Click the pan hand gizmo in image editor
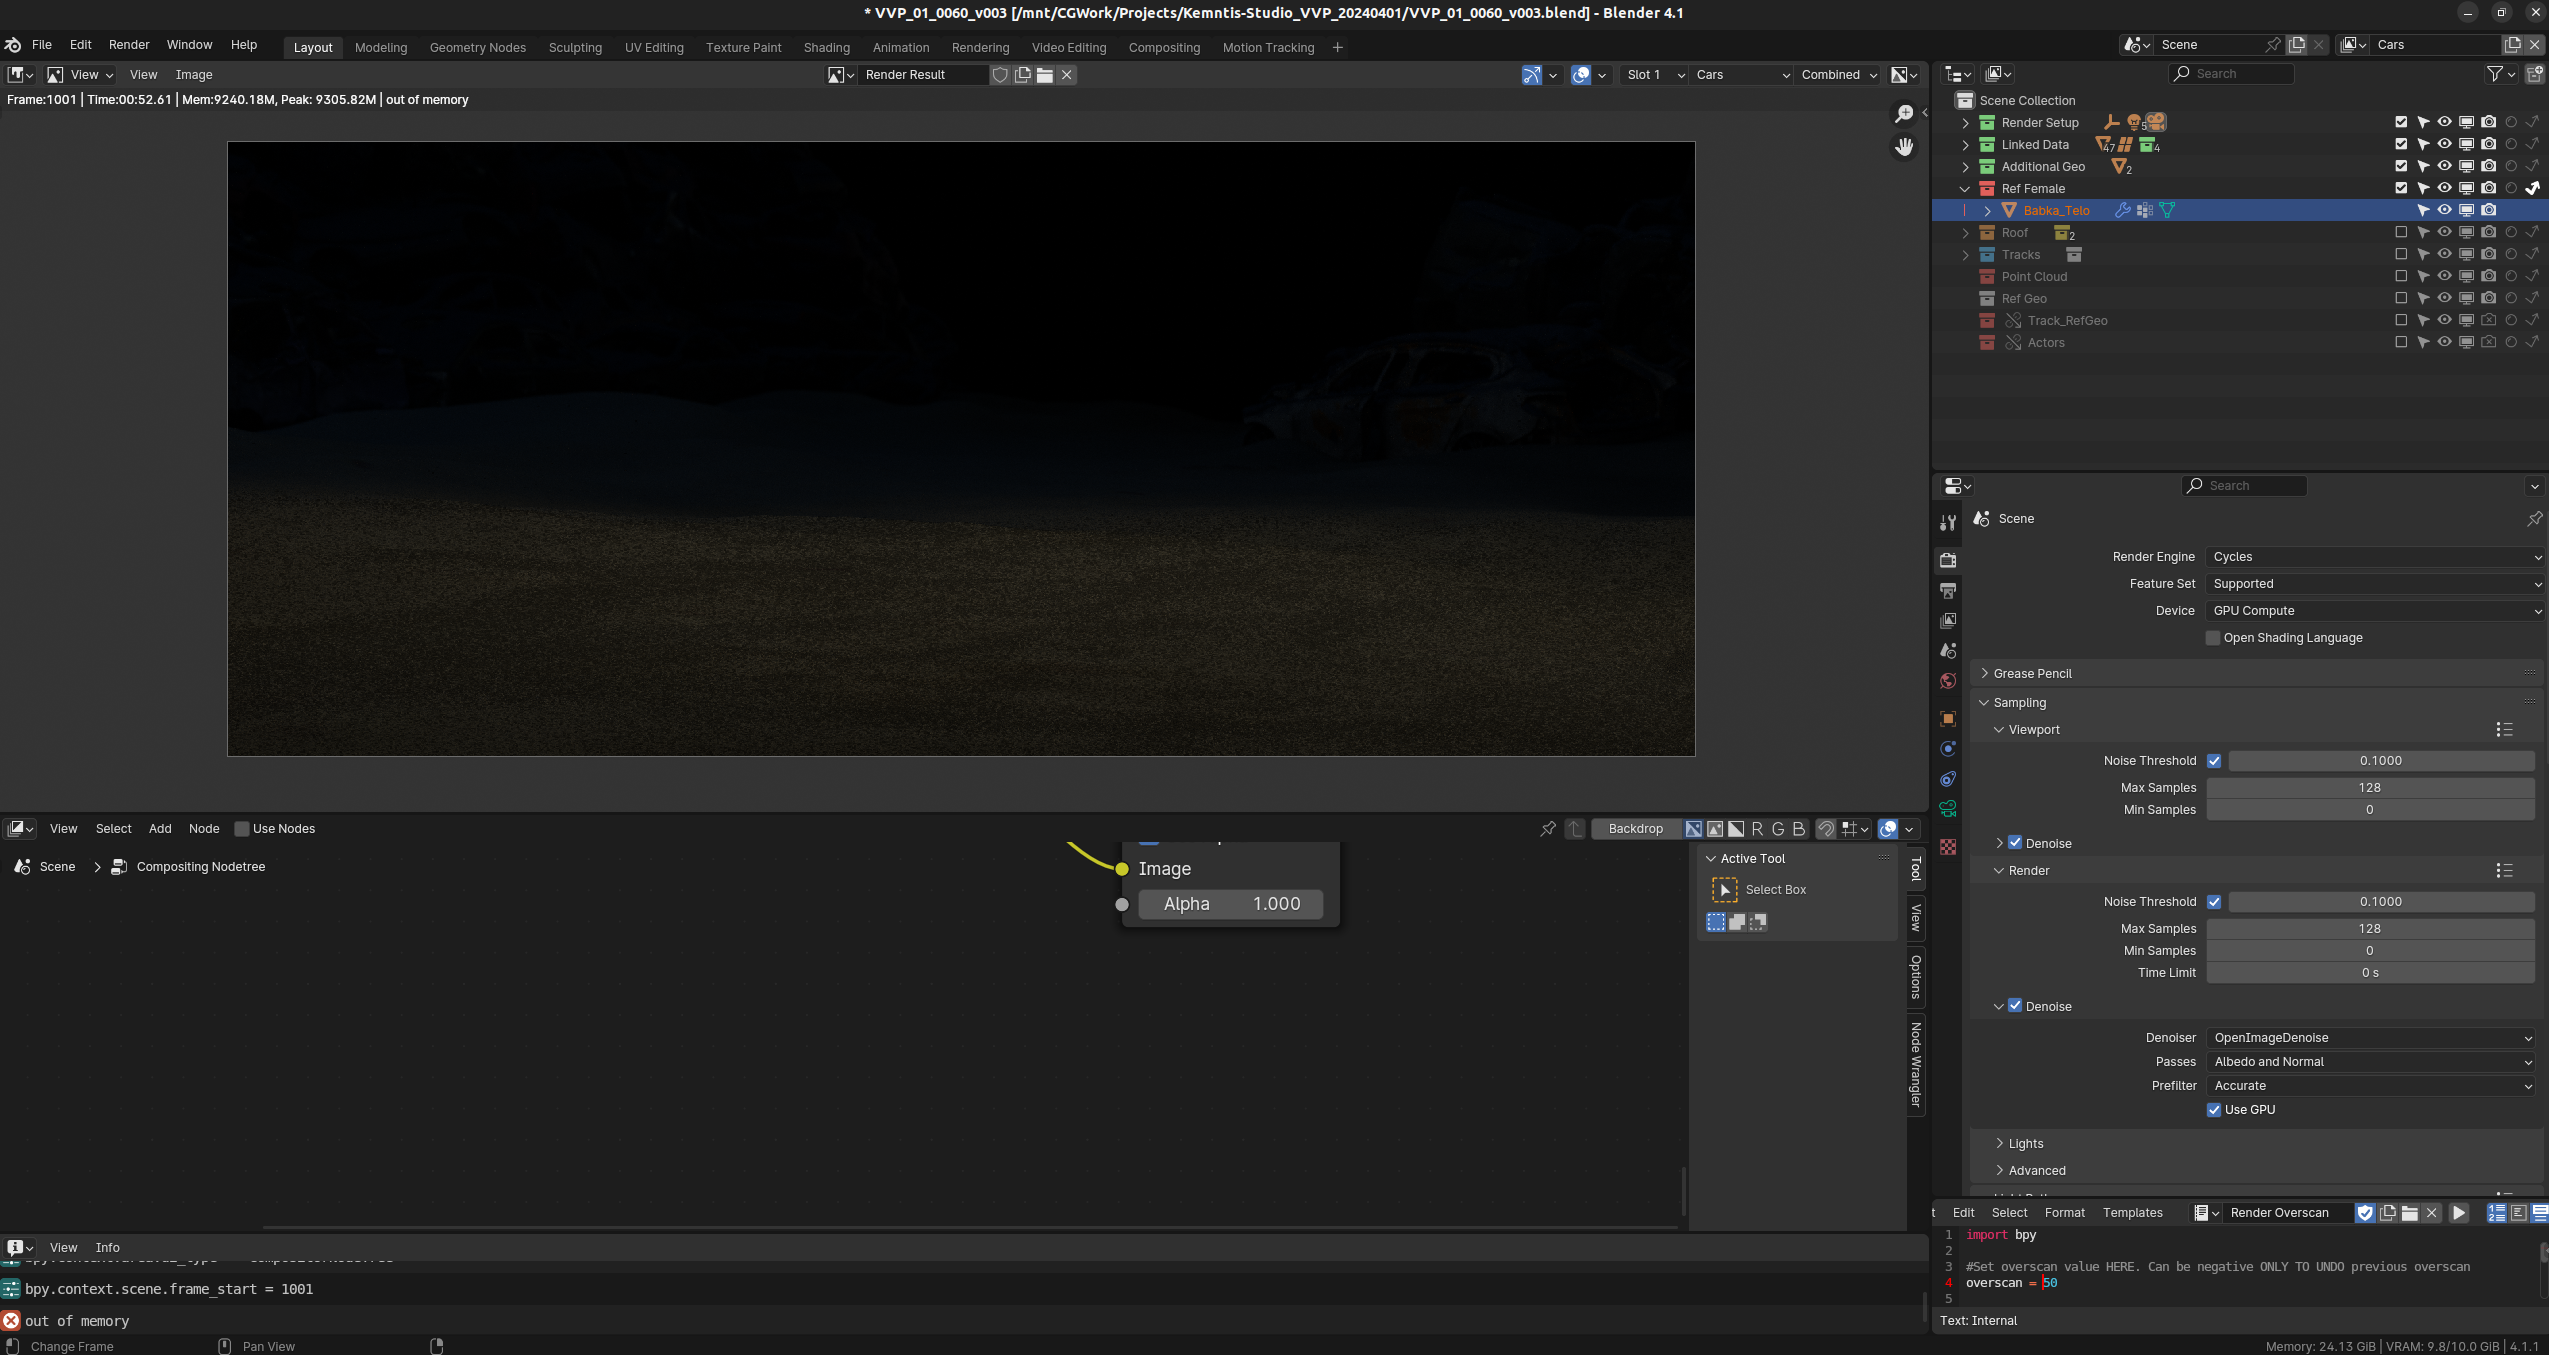 [1904, 147]
